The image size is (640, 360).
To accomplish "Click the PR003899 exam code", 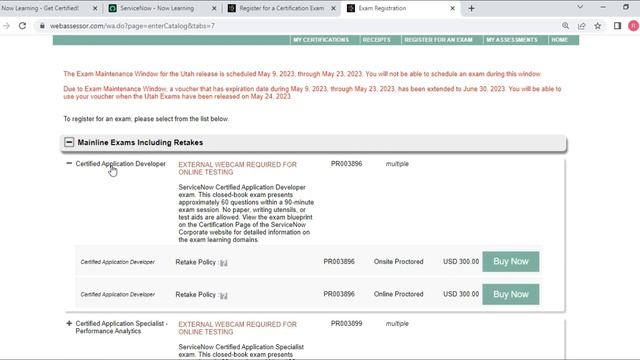I will [x=347, y=324].
